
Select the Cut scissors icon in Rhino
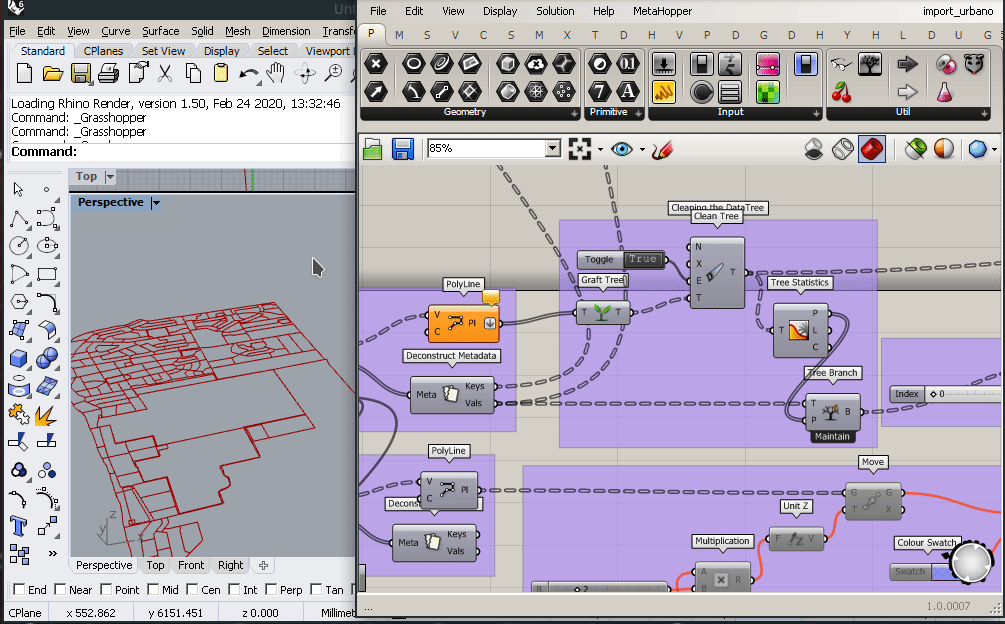(x=165, y=74)
